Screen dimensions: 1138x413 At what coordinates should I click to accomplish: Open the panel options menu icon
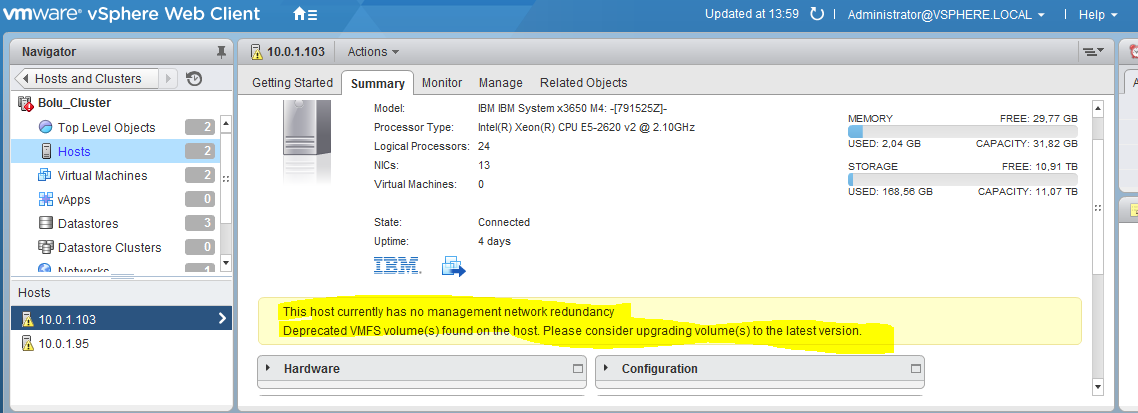1093,51
